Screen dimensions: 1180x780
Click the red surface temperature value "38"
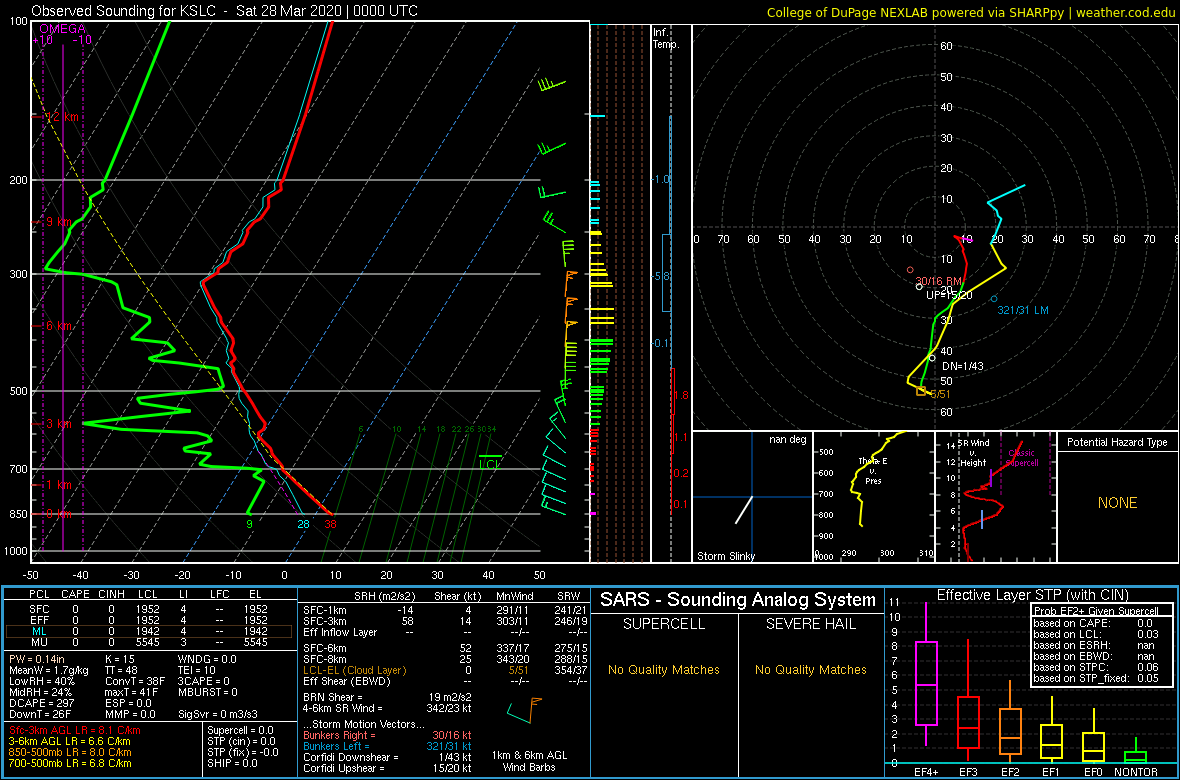pyautogui.click(x=330, y=524)
